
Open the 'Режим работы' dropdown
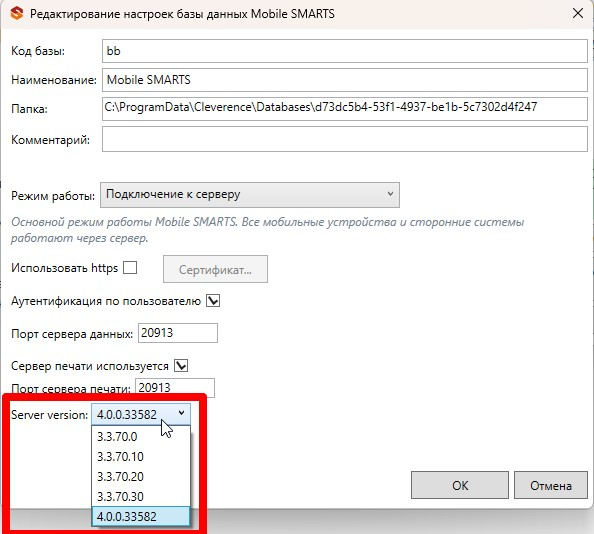(250, 195)
